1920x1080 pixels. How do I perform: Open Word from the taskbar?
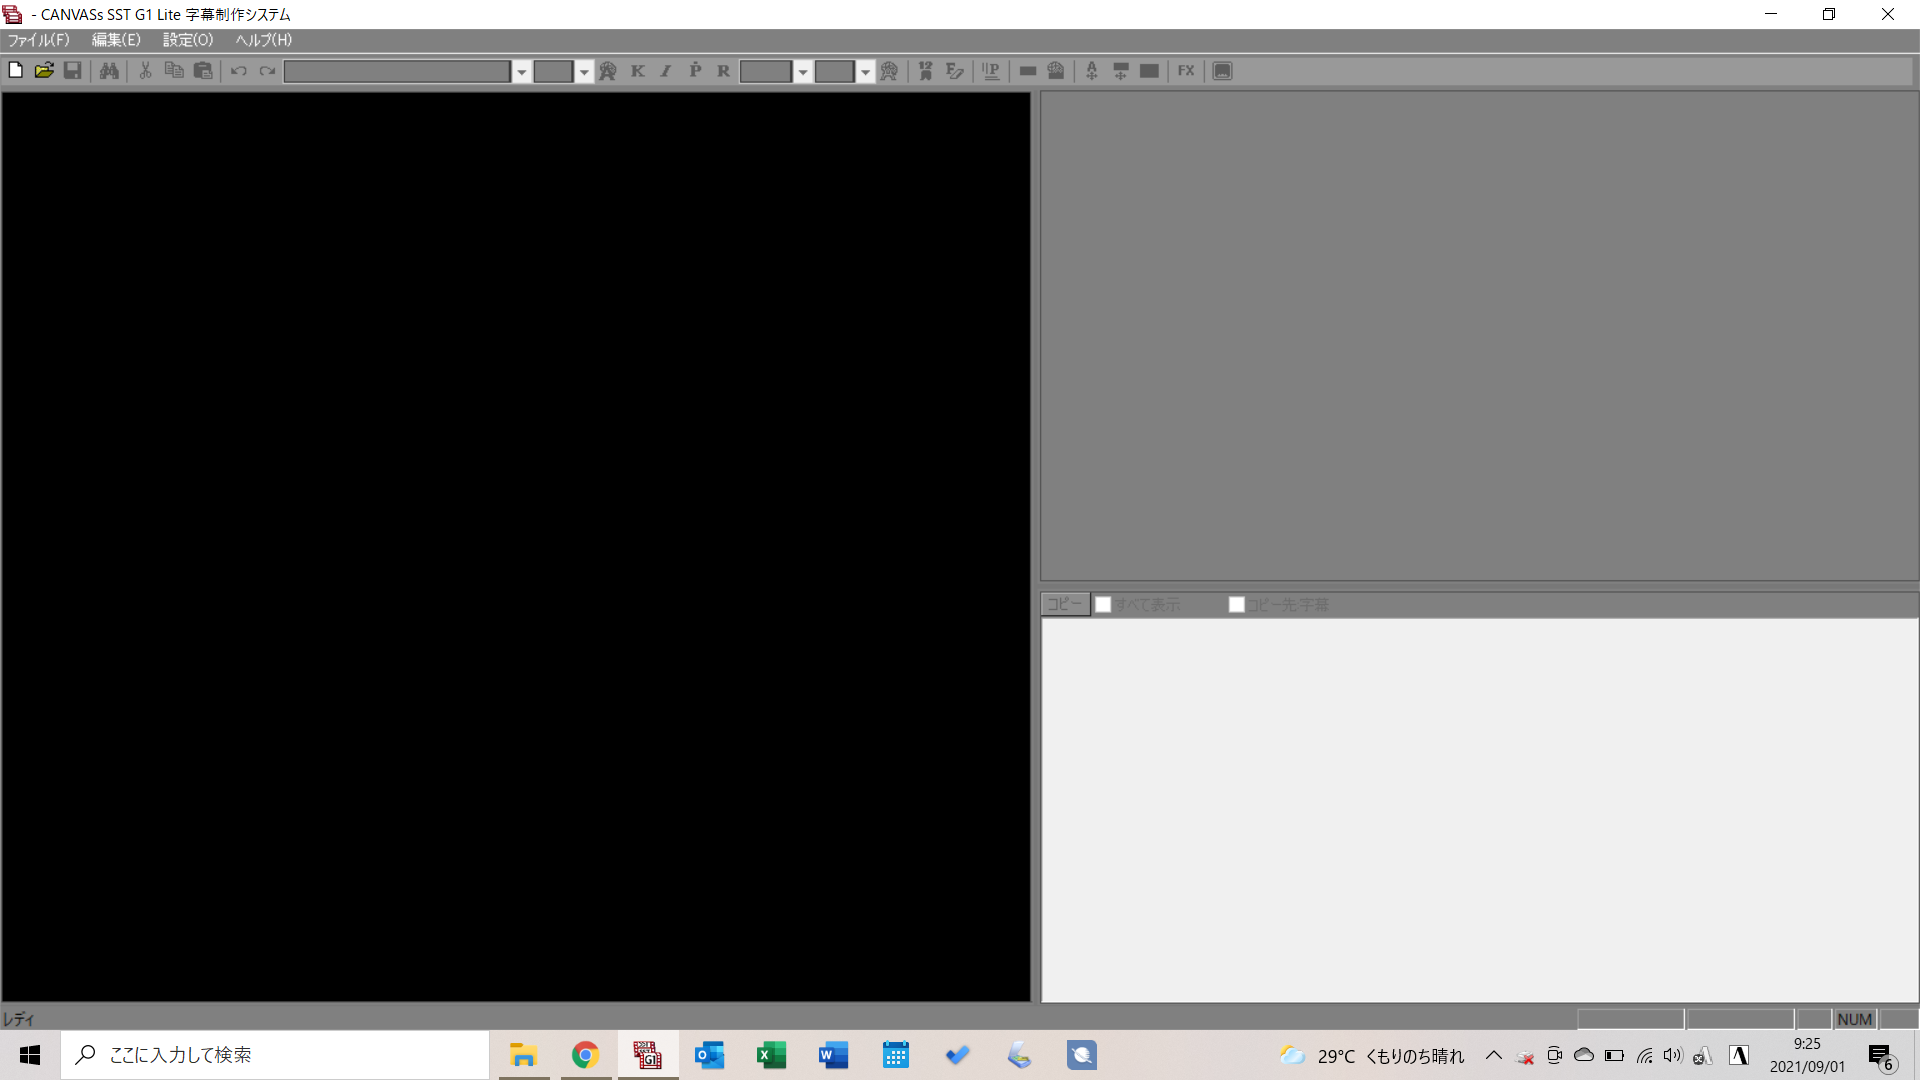(x=833, y=1055)
